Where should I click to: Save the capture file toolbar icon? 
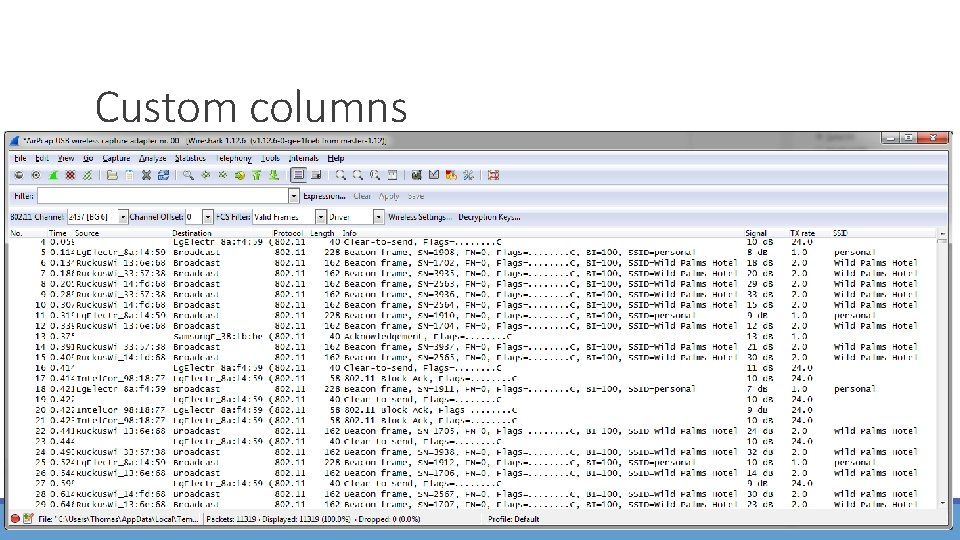(x=129, y=175)
